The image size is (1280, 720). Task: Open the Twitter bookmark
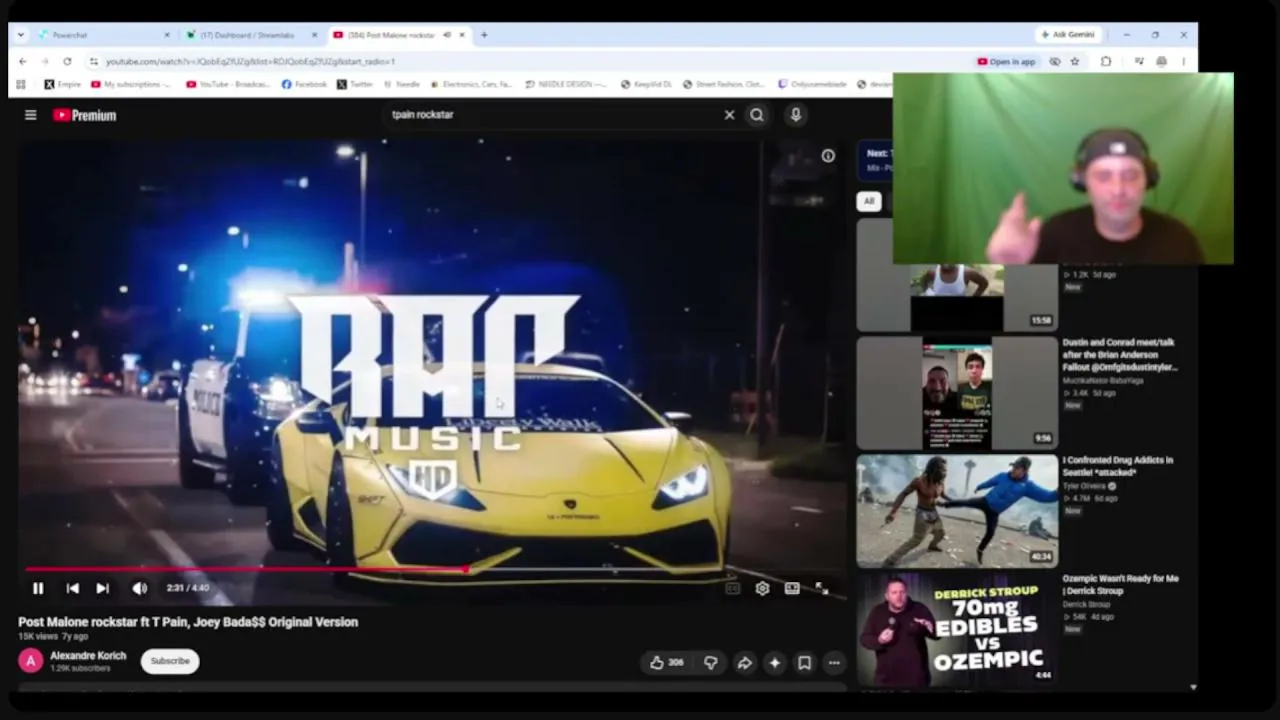[355, 85]
